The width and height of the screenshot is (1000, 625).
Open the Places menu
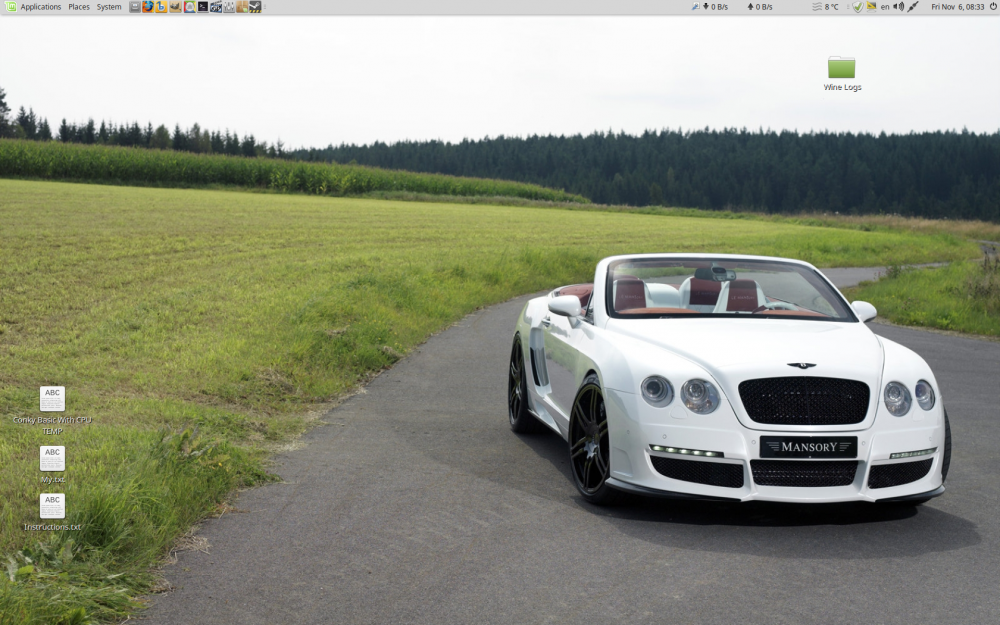pyautogui.click(x=79, y=7)
